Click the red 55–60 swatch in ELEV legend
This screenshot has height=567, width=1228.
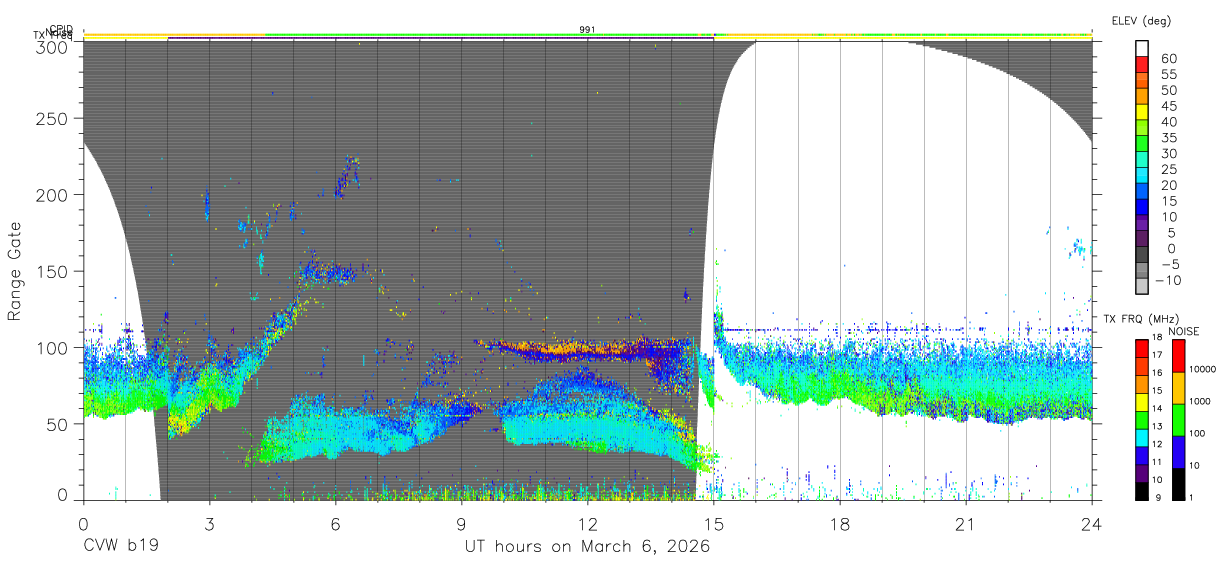(1144, 65)
